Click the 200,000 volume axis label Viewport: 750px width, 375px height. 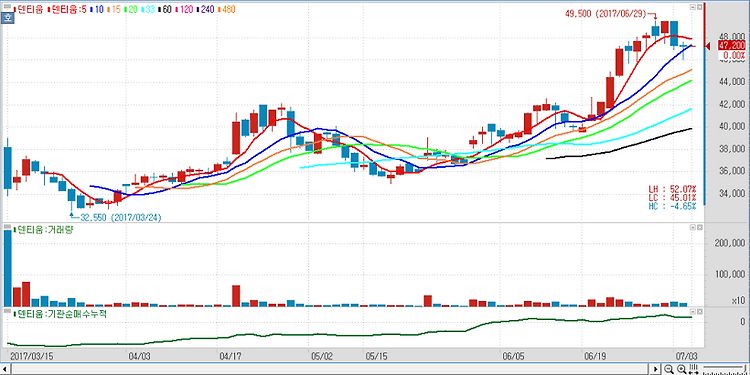(x=730, y=243)
